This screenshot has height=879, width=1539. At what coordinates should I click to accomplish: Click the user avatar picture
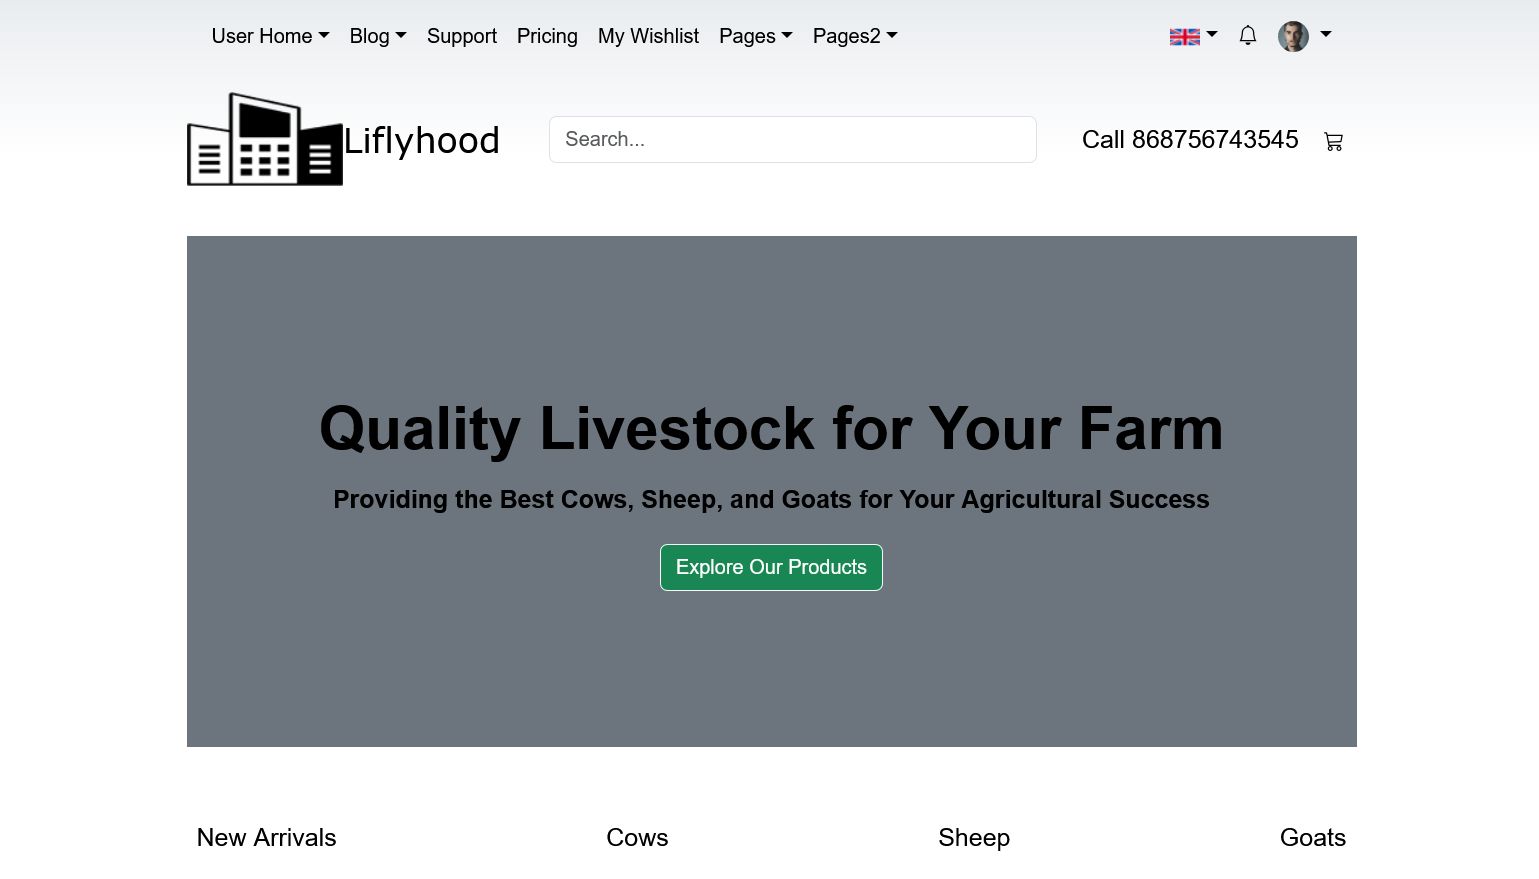point(1293,37)
